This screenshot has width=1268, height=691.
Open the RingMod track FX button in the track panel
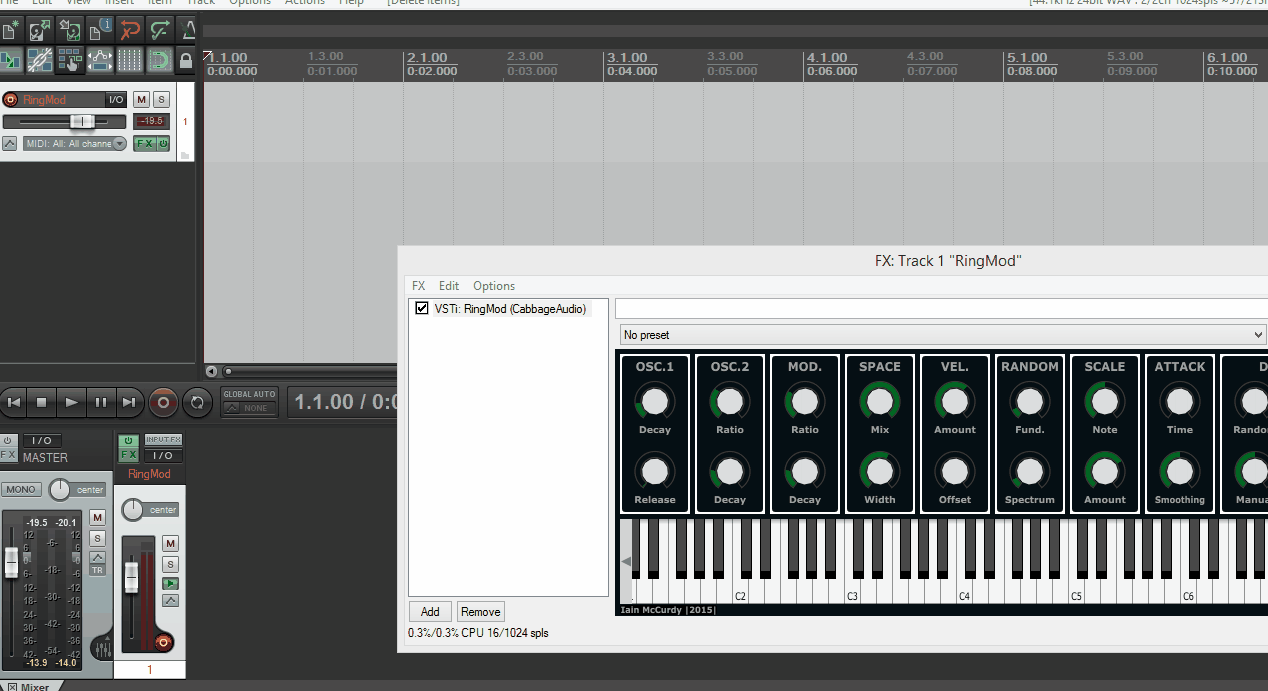click(x=144, y=144)
